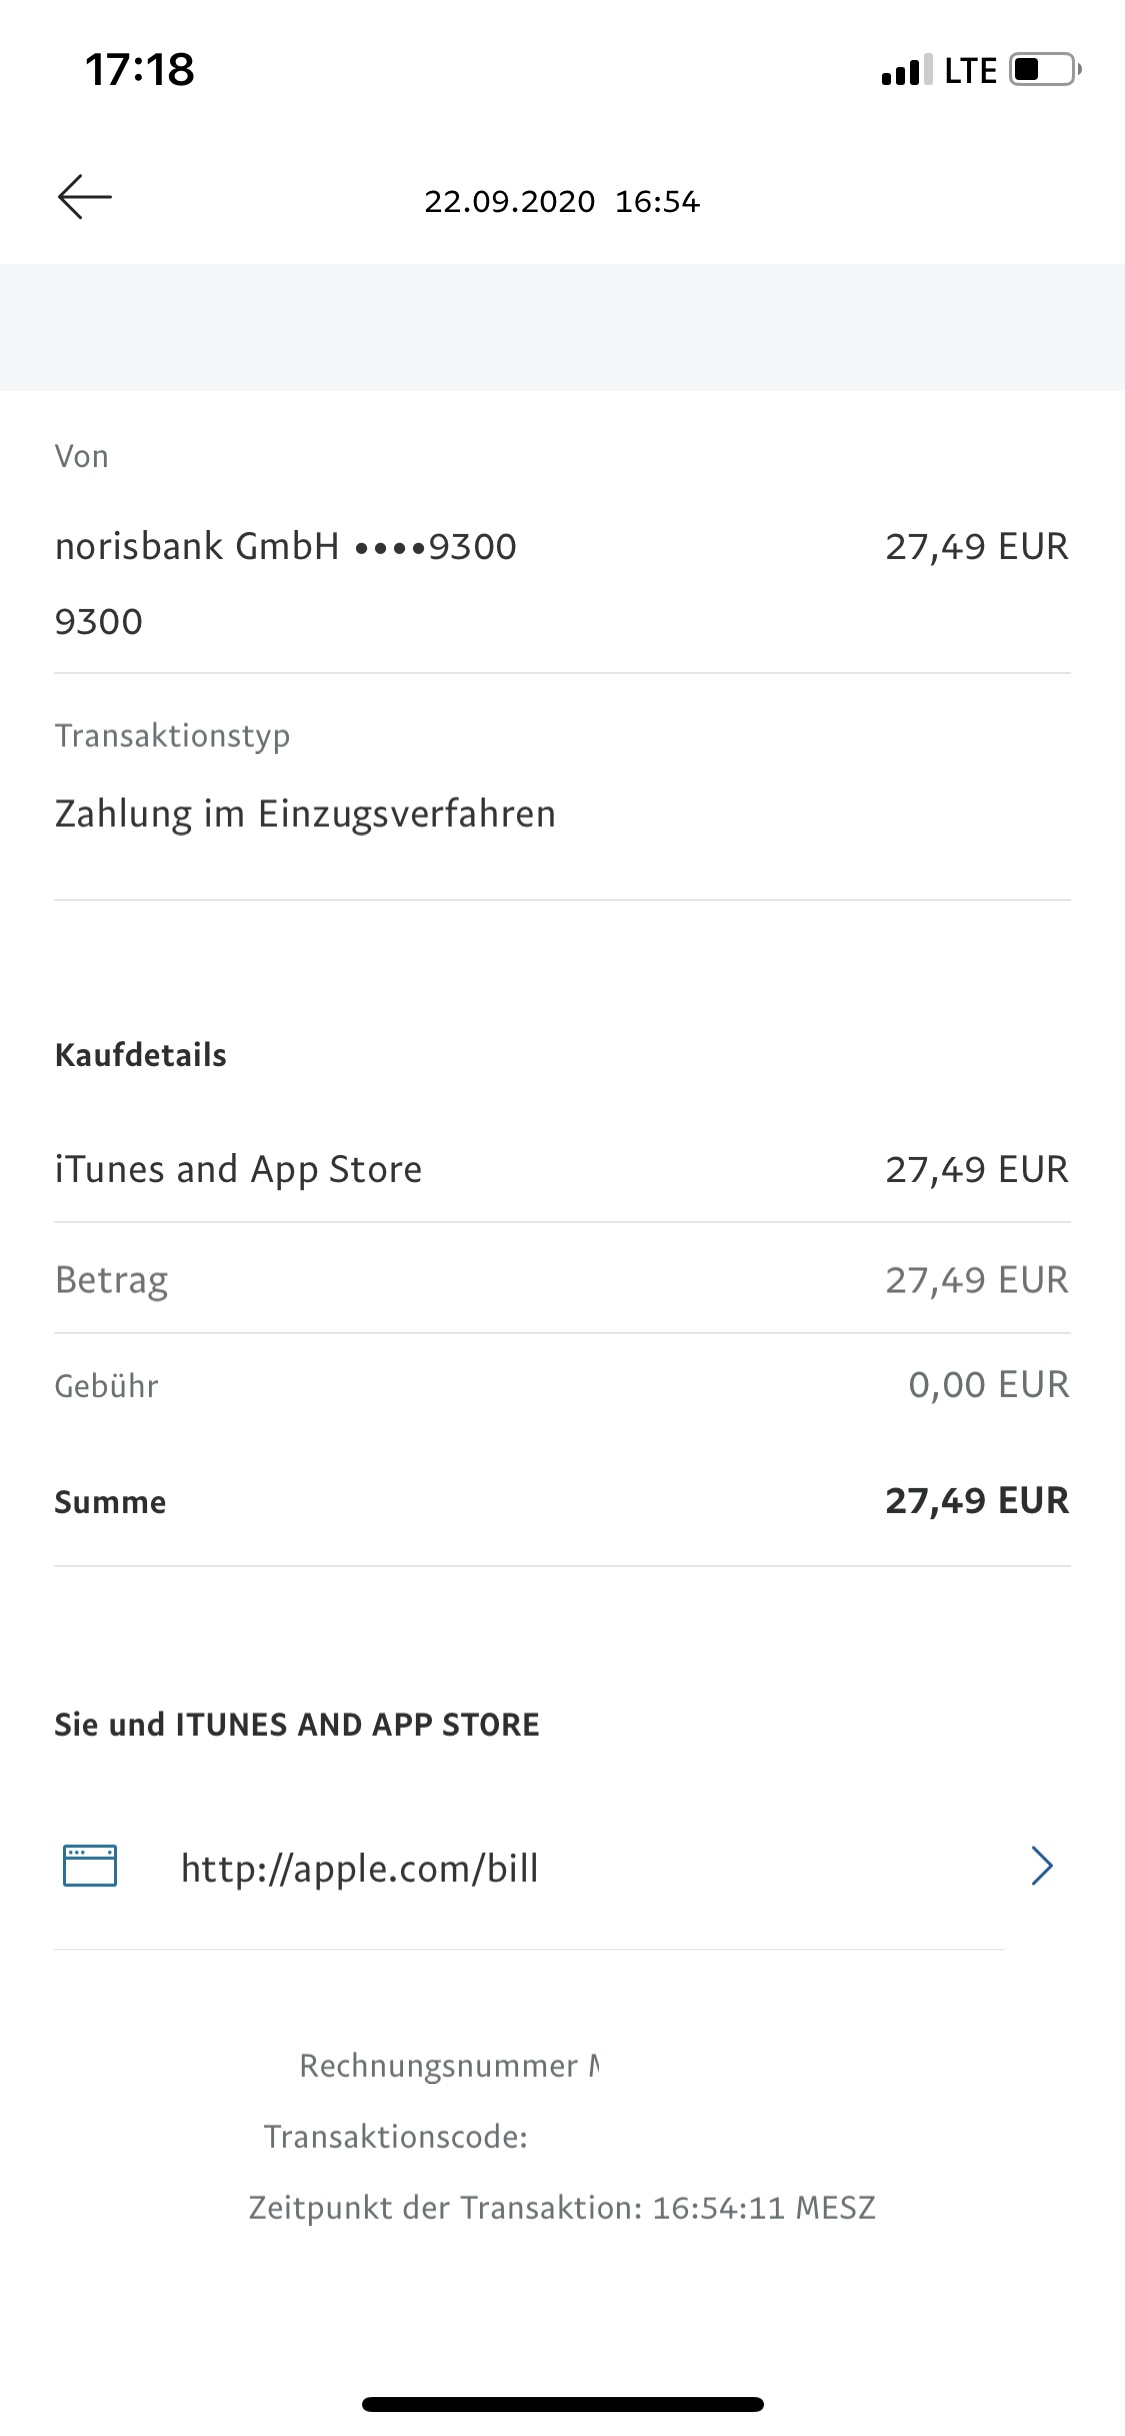Tap the LTE network indicator
This screenshot has width=1125, height=2436.
click(970, 71)
